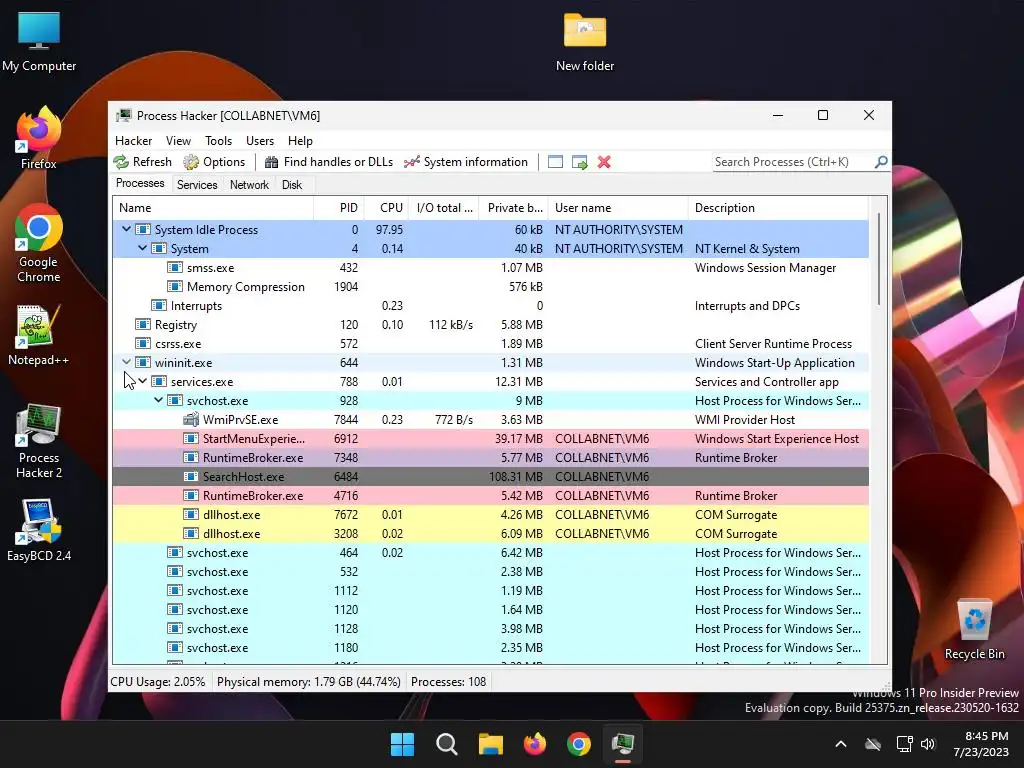Select the Registry process icon
Screen dimensions: 1024x768
pyautogui.click(x=142, y=324)
